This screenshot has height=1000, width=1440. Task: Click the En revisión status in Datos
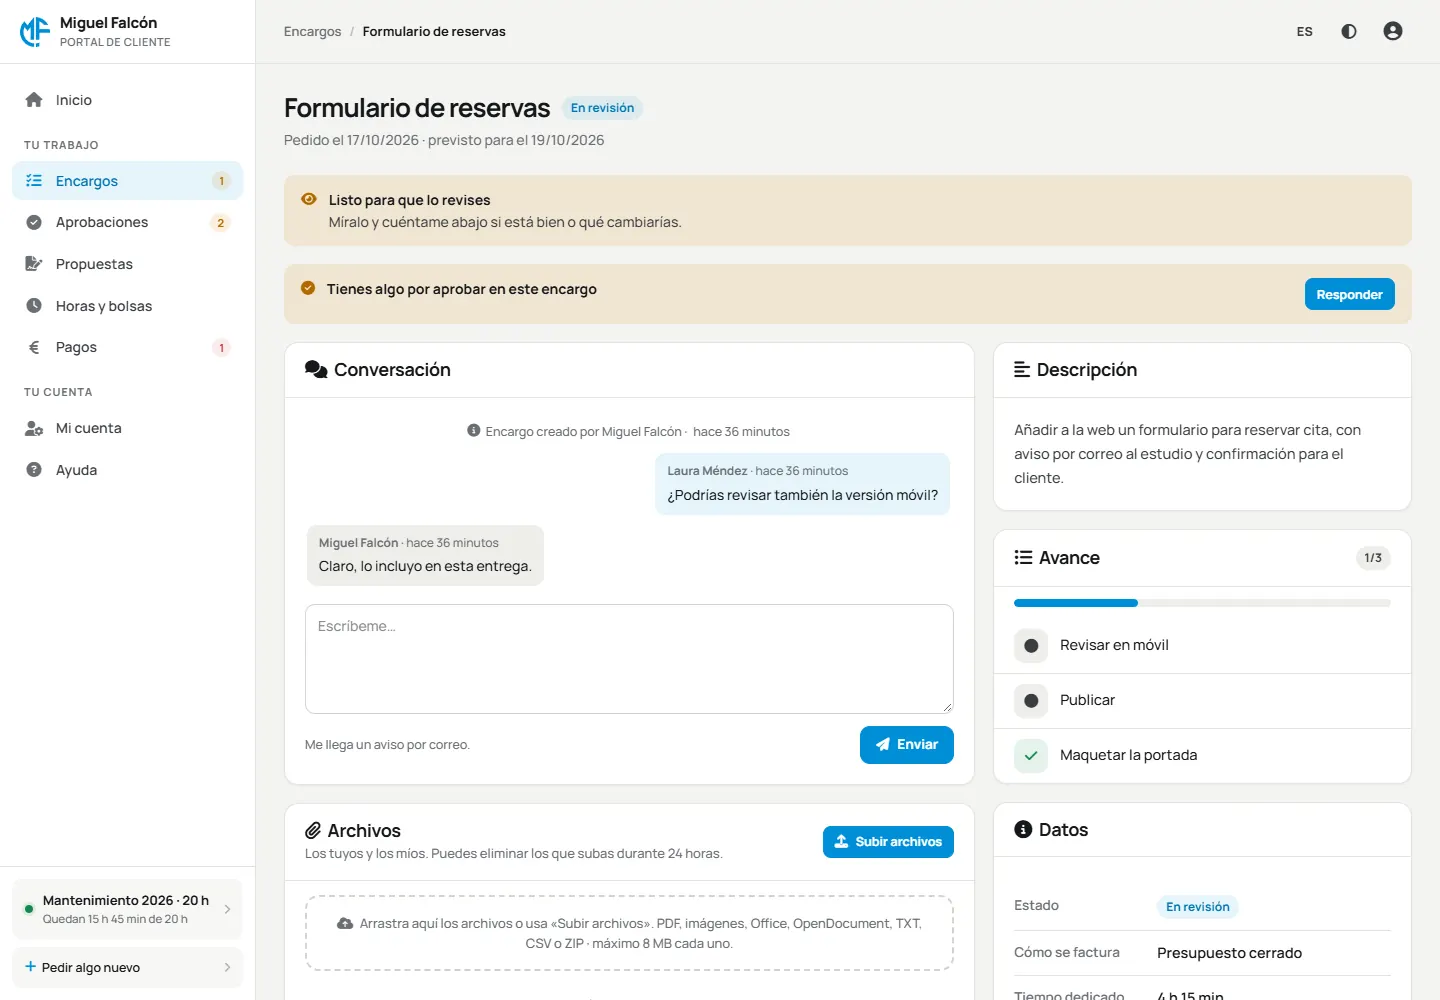tap(1198, 907)
